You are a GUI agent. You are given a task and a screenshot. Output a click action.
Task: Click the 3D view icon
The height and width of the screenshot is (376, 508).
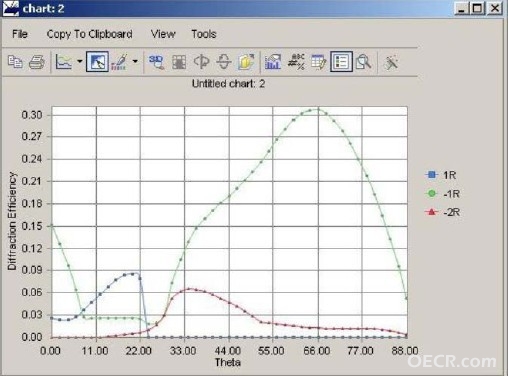(x=156, y=62)
